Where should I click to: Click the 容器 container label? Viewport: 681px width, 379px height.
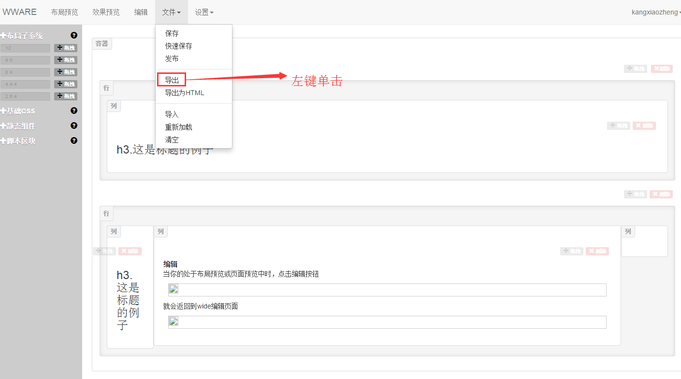point(102,43)
